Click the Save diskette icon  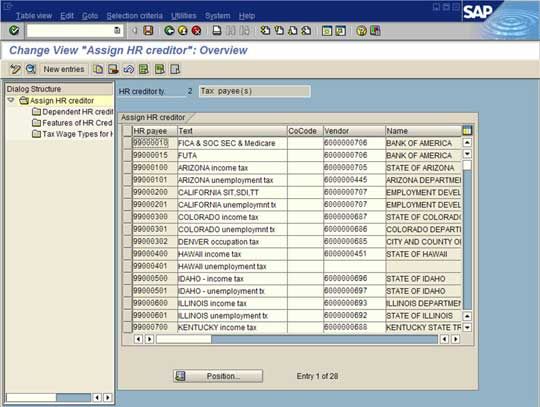pos(148,31)
